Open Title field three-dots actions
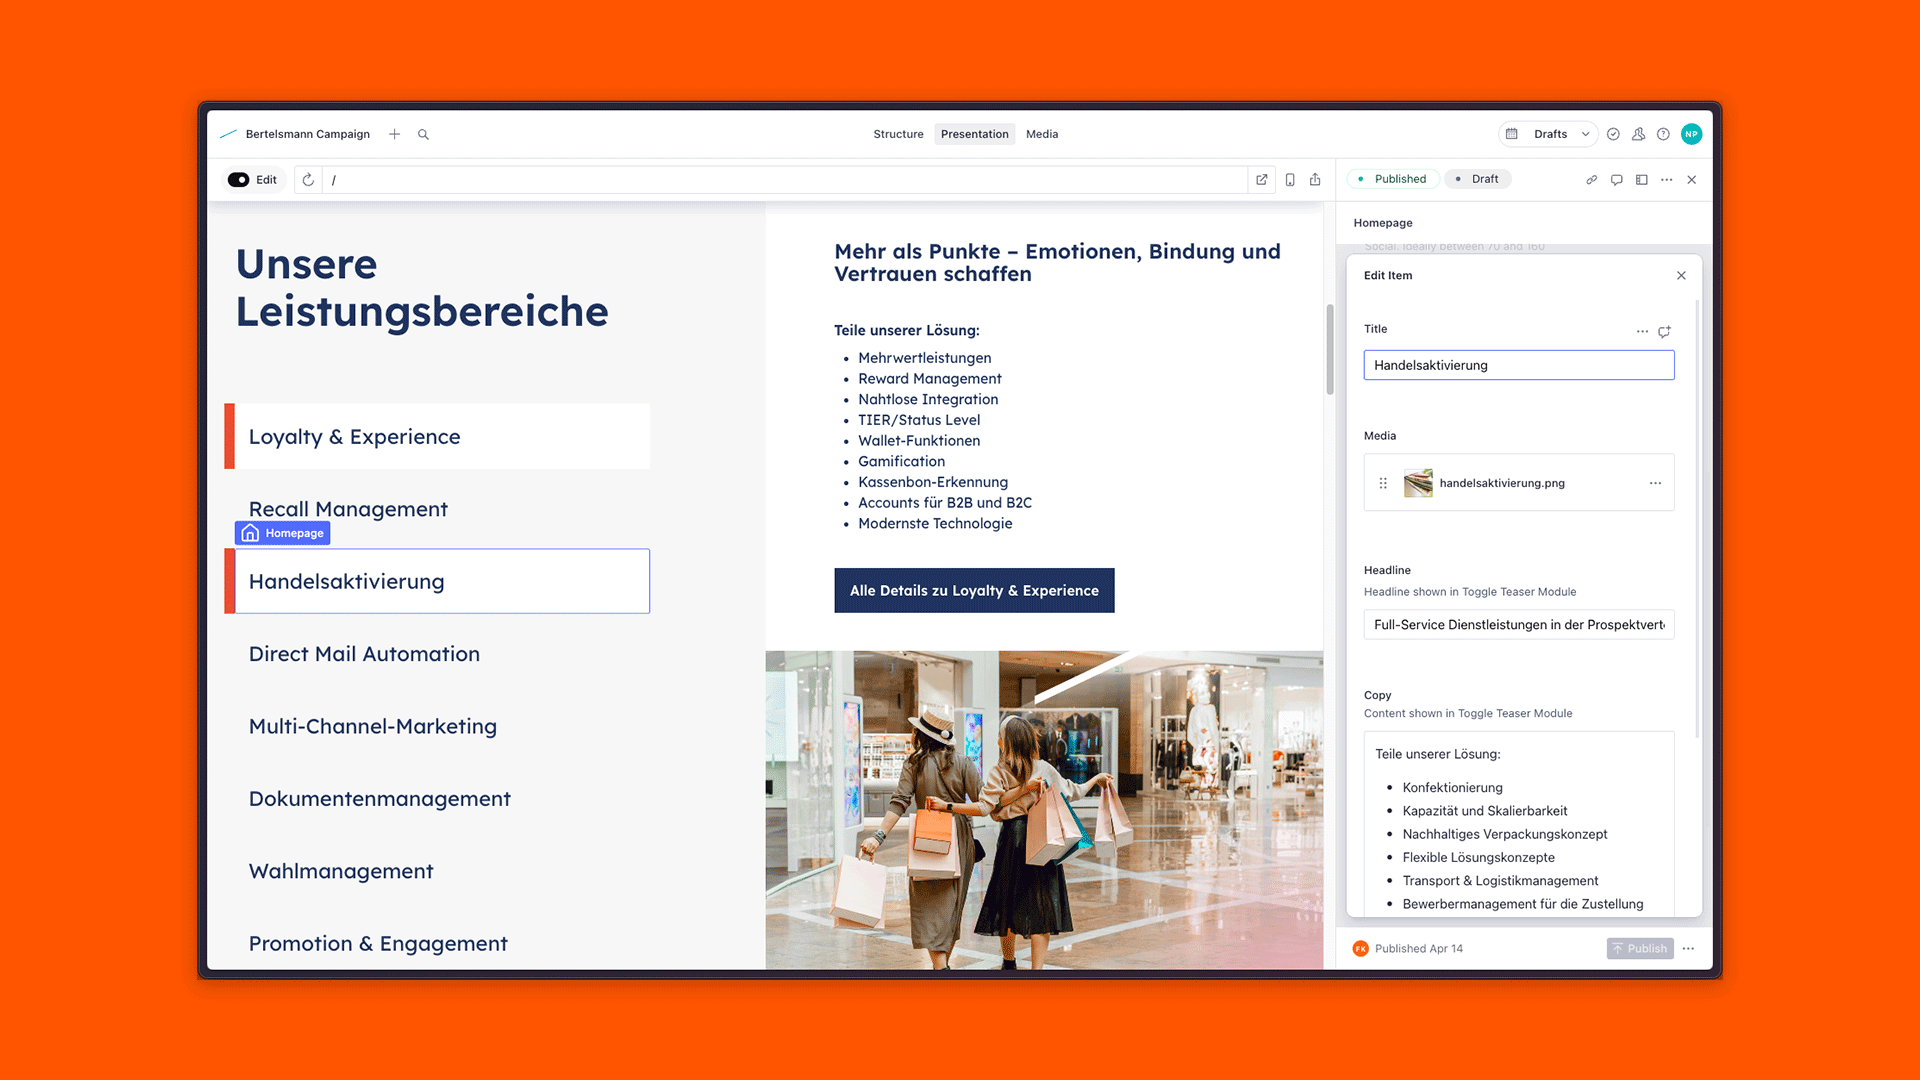 (x=1642, y=331)
